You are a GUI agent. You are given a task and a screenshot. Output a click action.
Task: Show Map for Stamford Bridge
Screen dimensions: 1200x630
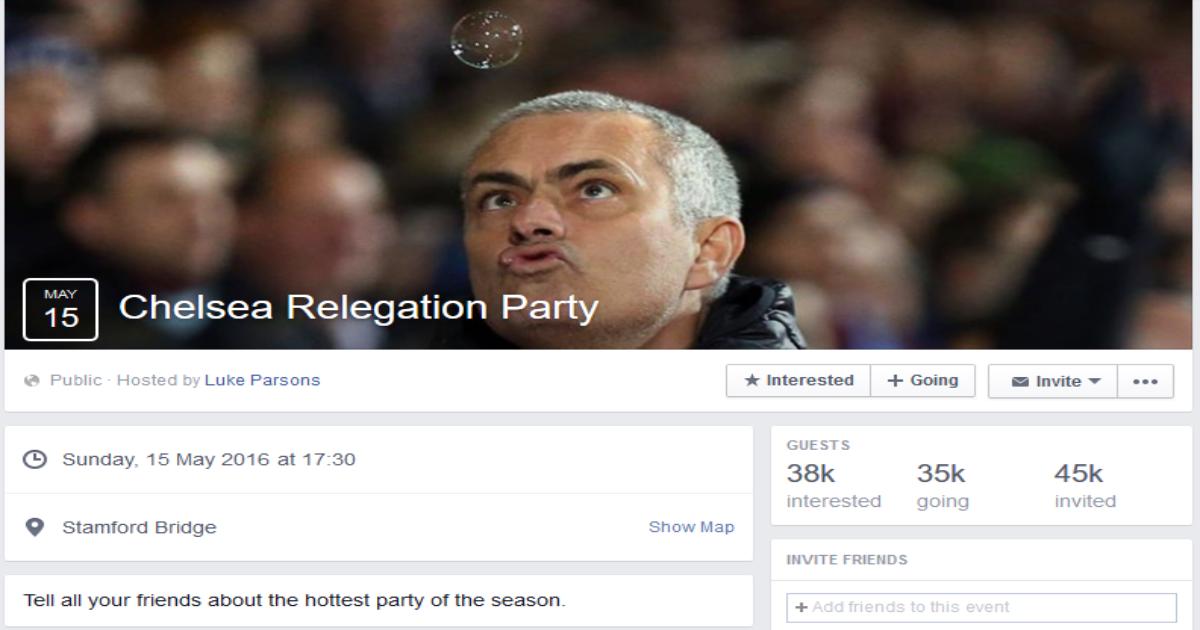tap(691, 527)
